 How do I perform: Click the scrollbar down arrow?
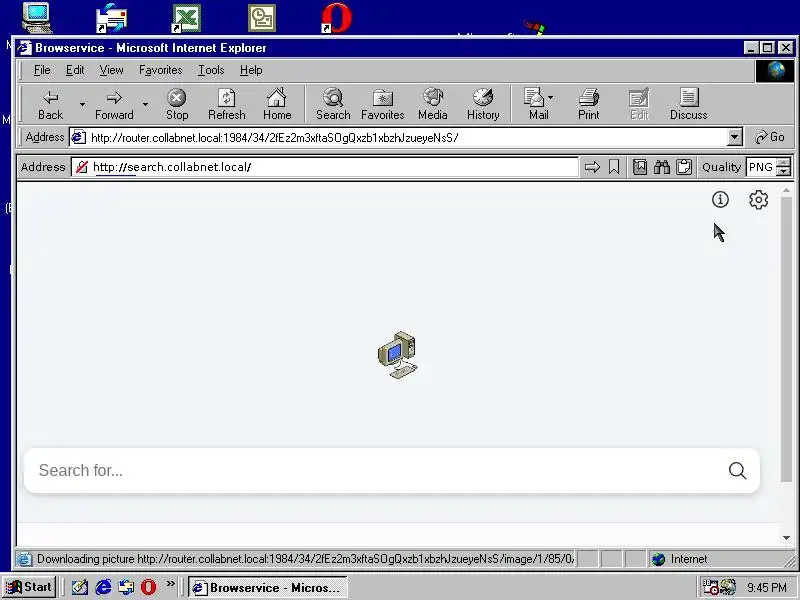coord(786,538)
